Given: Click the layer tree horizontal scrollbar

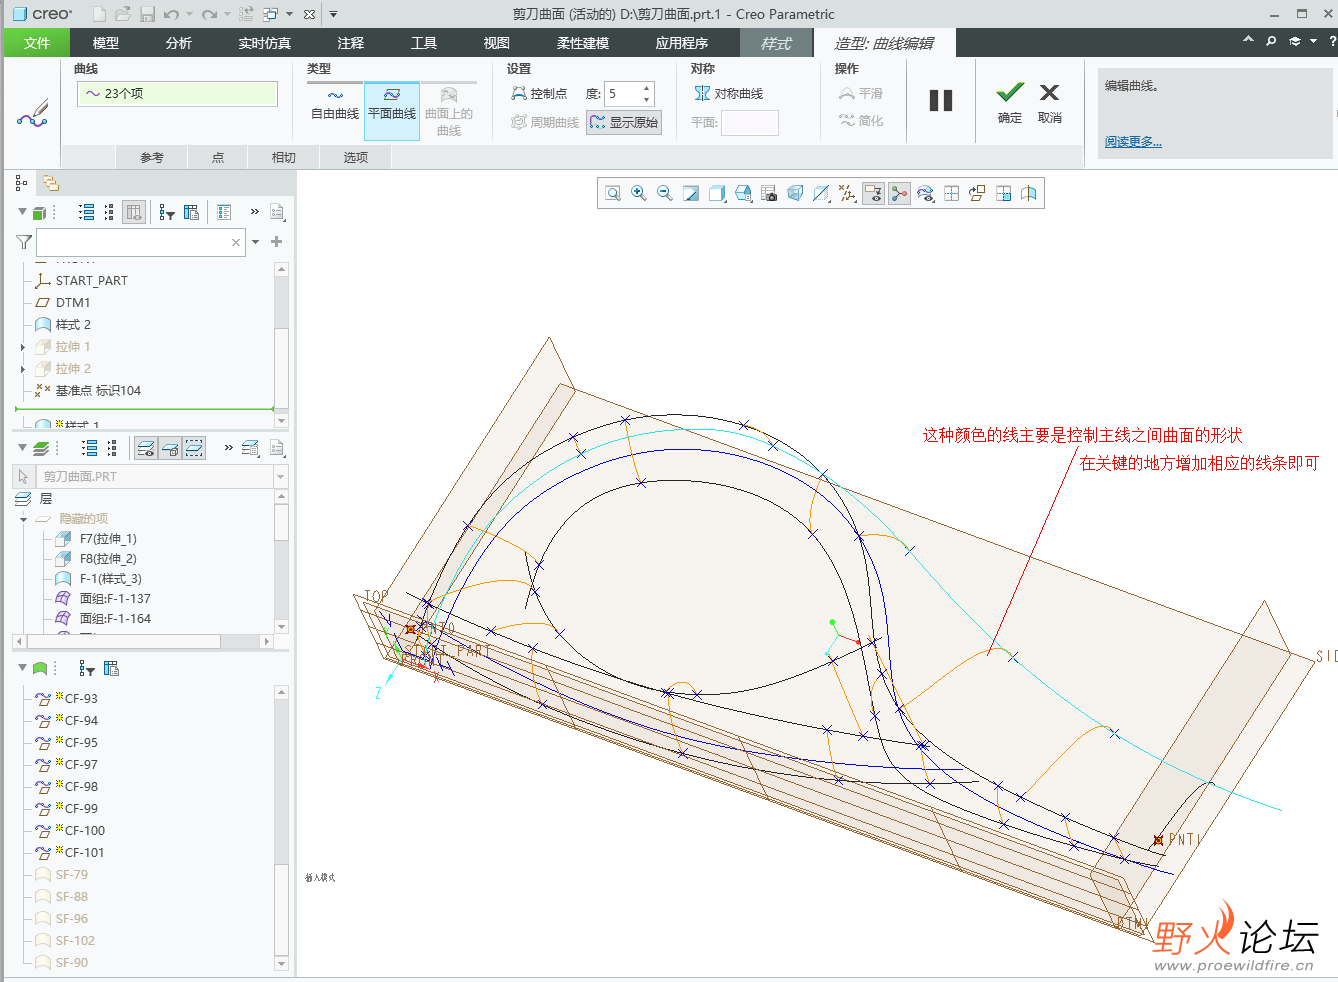Looking at the screenshot, I should 143,641.
